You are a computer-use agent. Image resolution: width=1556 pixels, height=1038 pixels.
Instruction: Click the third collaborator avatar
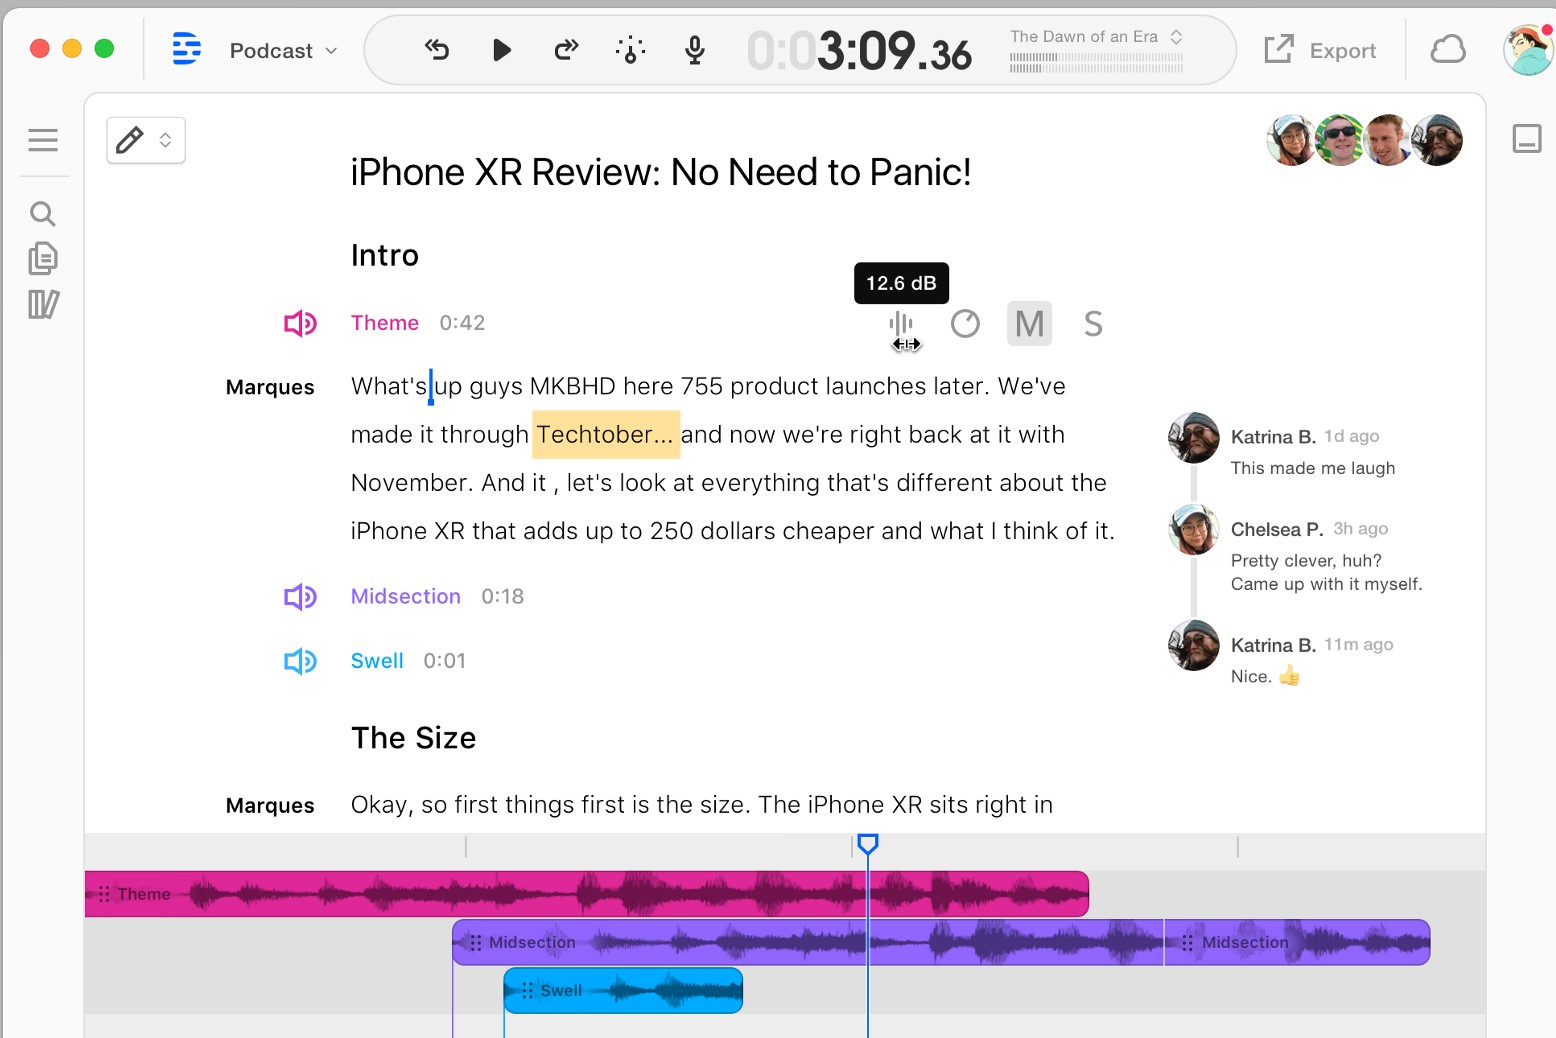coord(1387,140)
